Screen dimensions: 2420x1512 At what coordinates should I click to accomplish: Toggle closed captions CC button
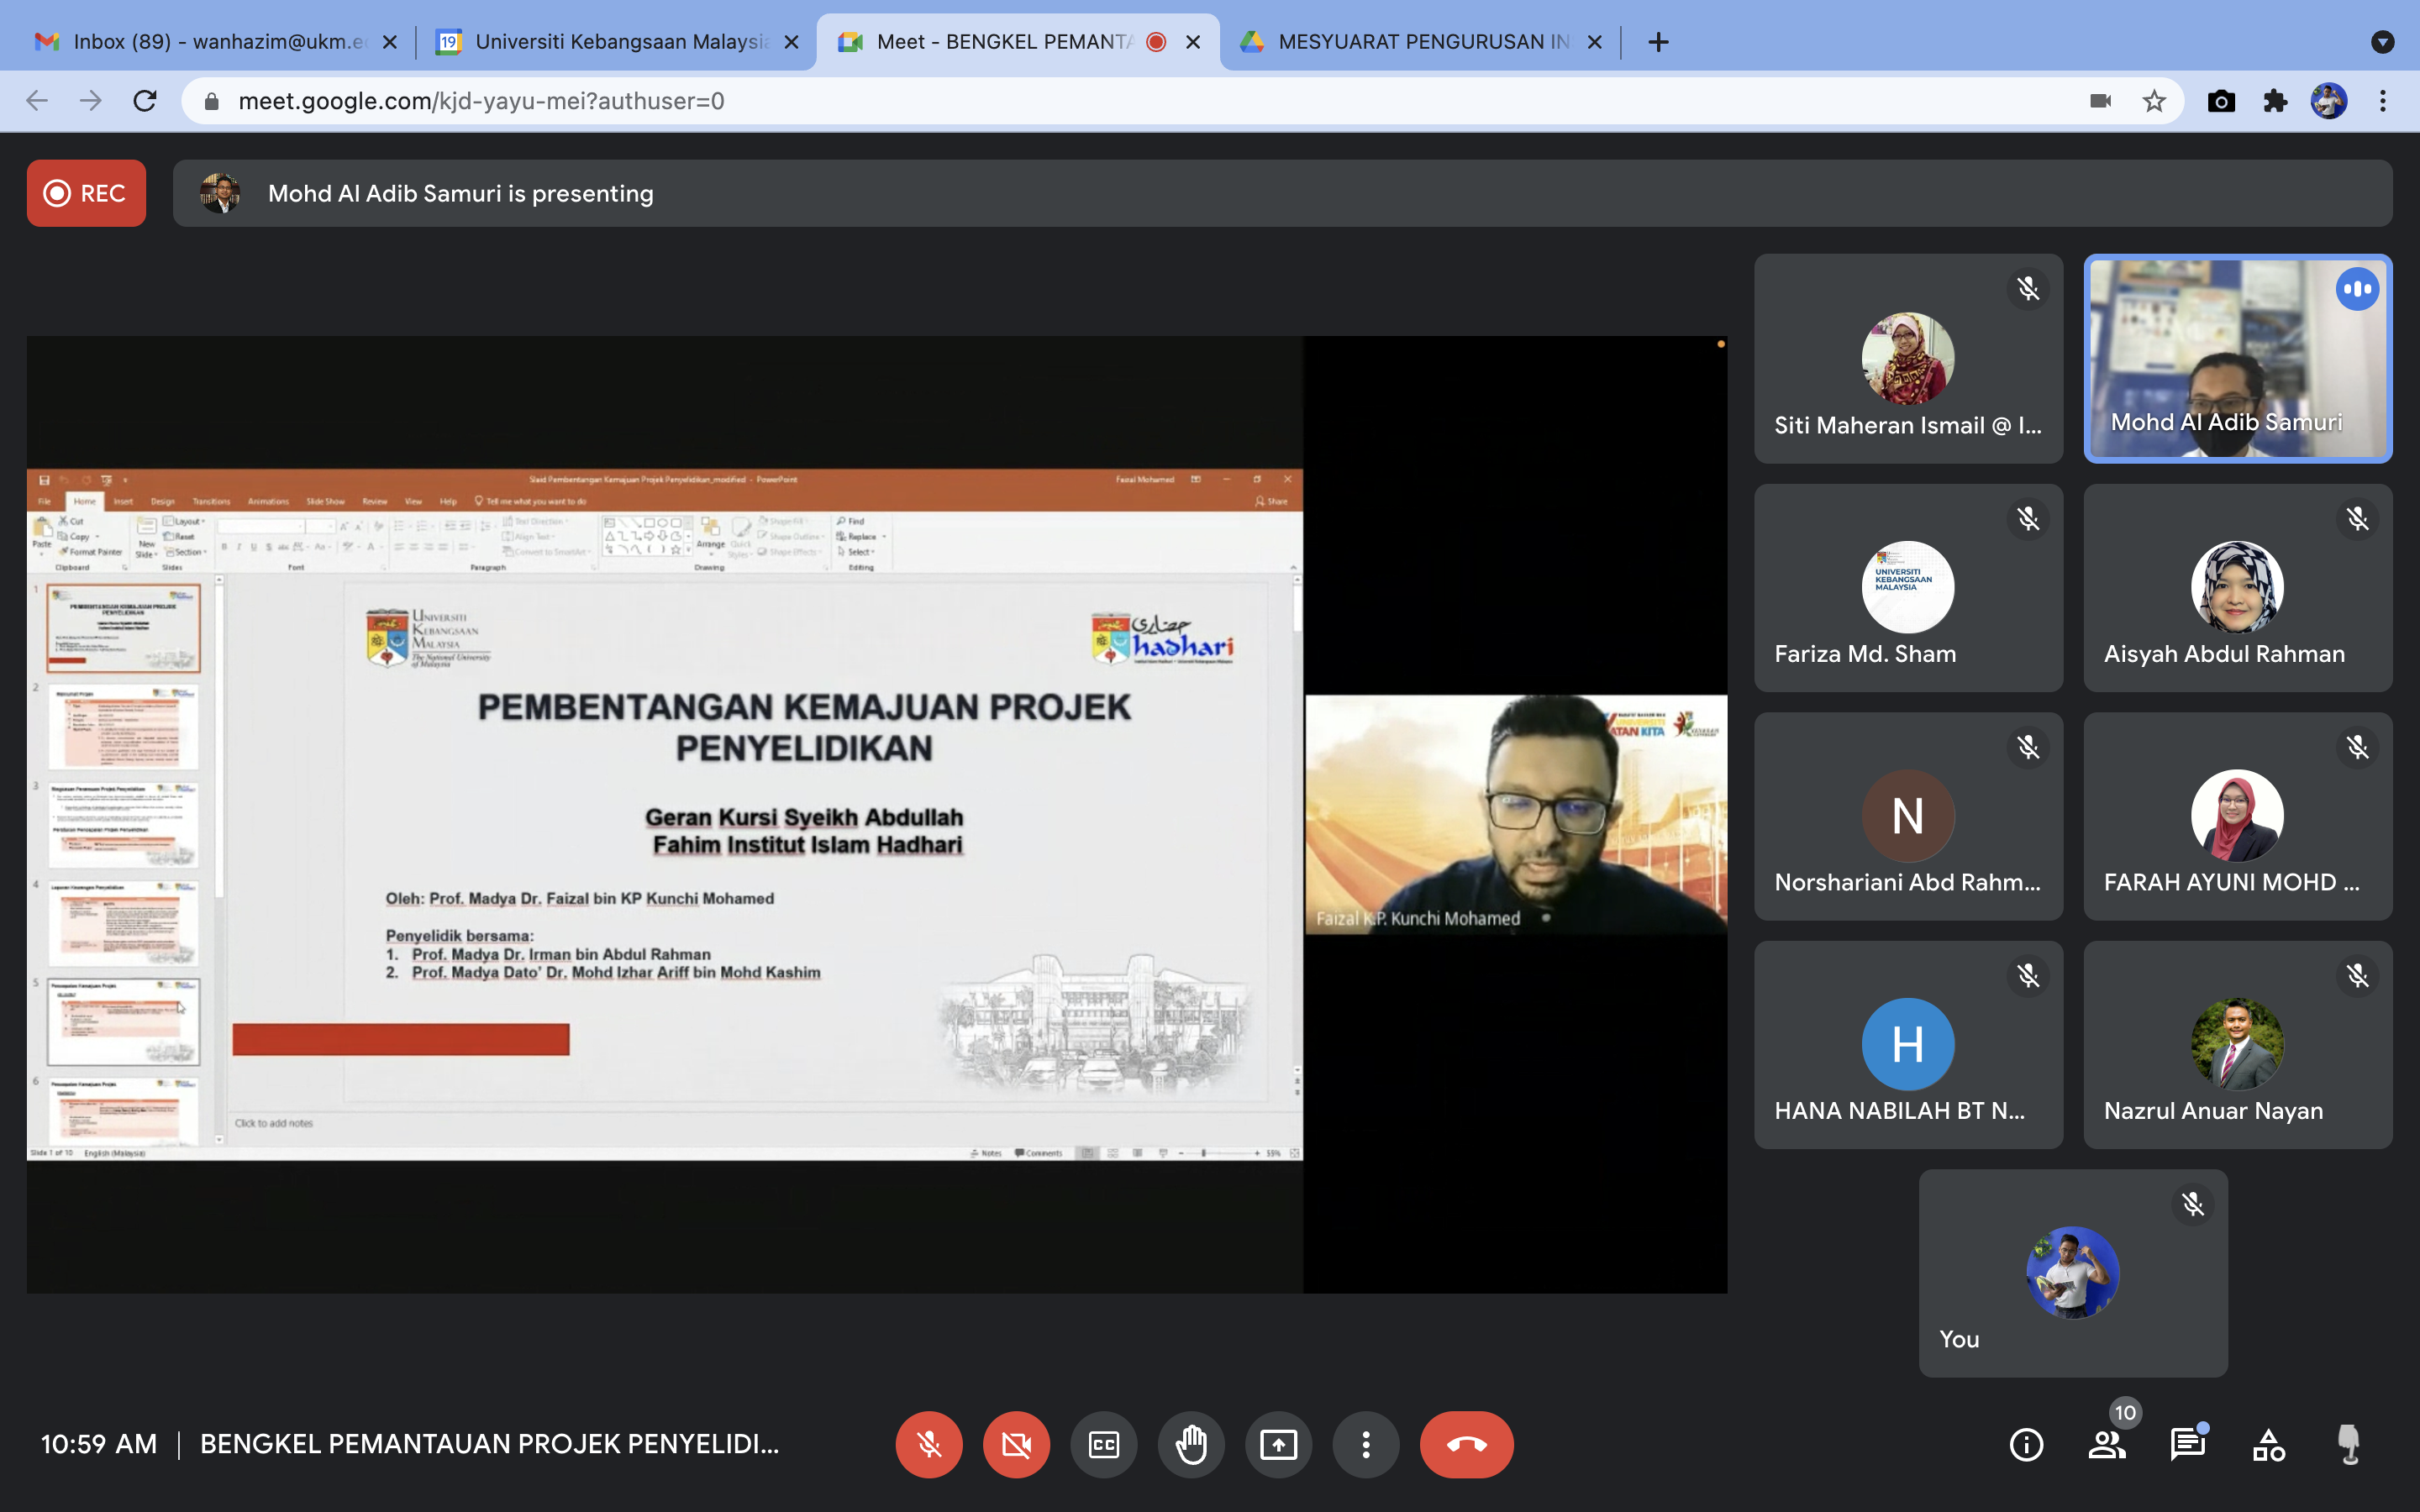pos(1103,1444)
